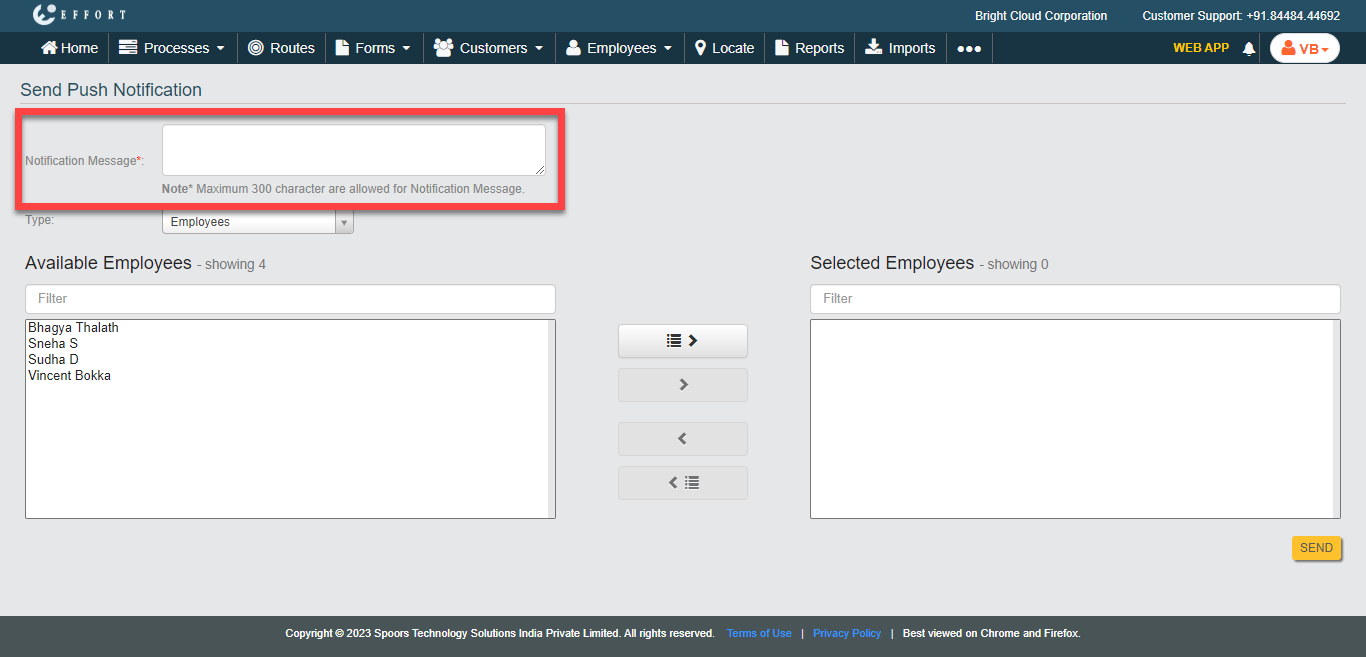Select Vincent Bokka in available employees
This screenshot has height=657, width=1366.
[70, 376]
